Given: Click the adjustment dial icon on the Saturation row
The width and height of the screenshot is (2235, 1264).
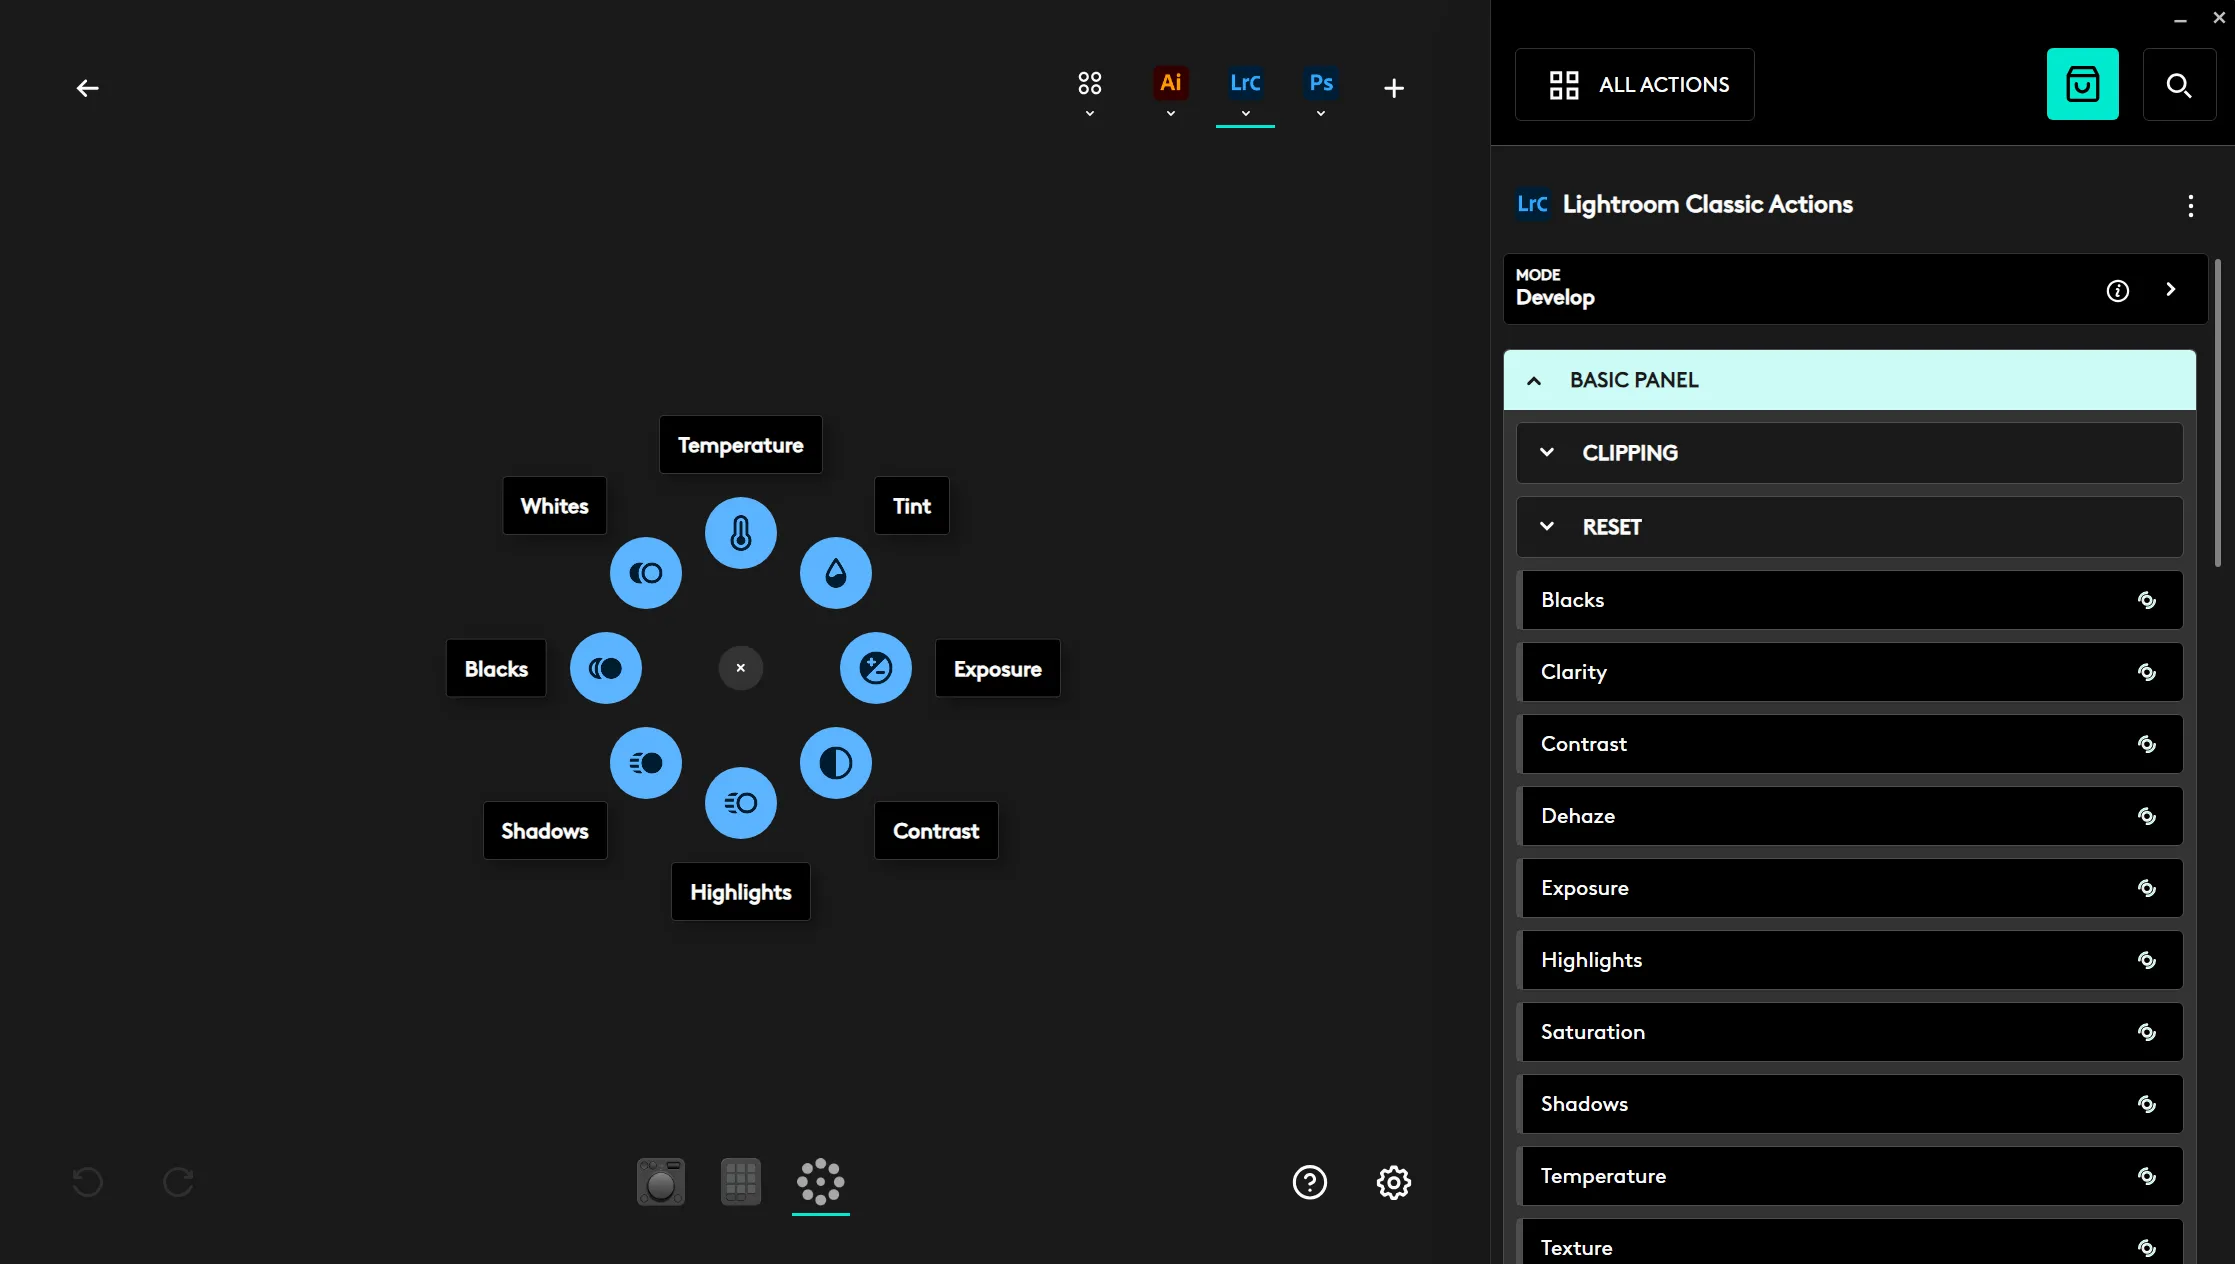Looking at the screenshot, I should pyautogui.click(x=2147, y=1032).
